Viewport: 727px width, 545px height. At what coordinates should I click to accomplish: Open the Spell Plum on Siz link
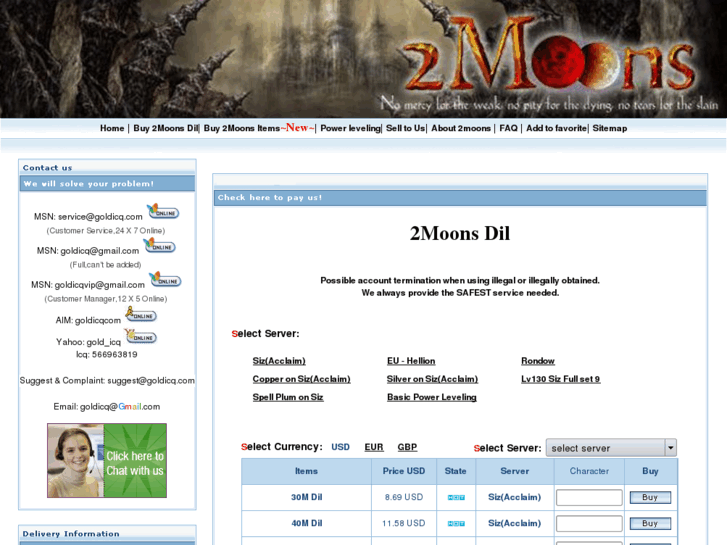[288, 397]
